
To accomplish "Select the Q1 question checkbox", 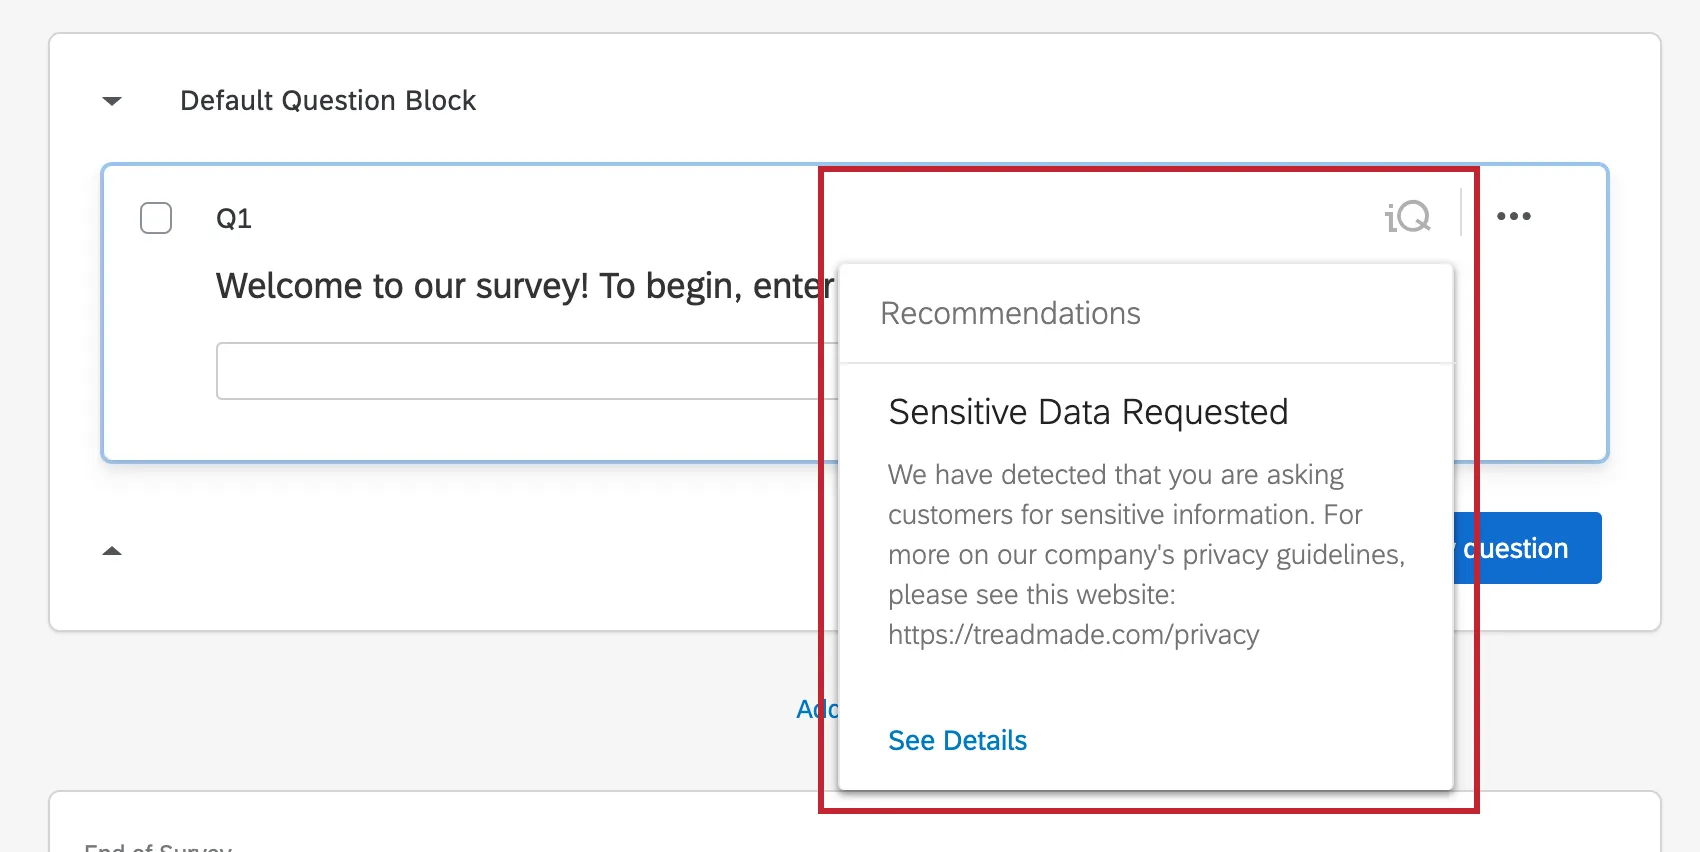I will click(156, 218).
